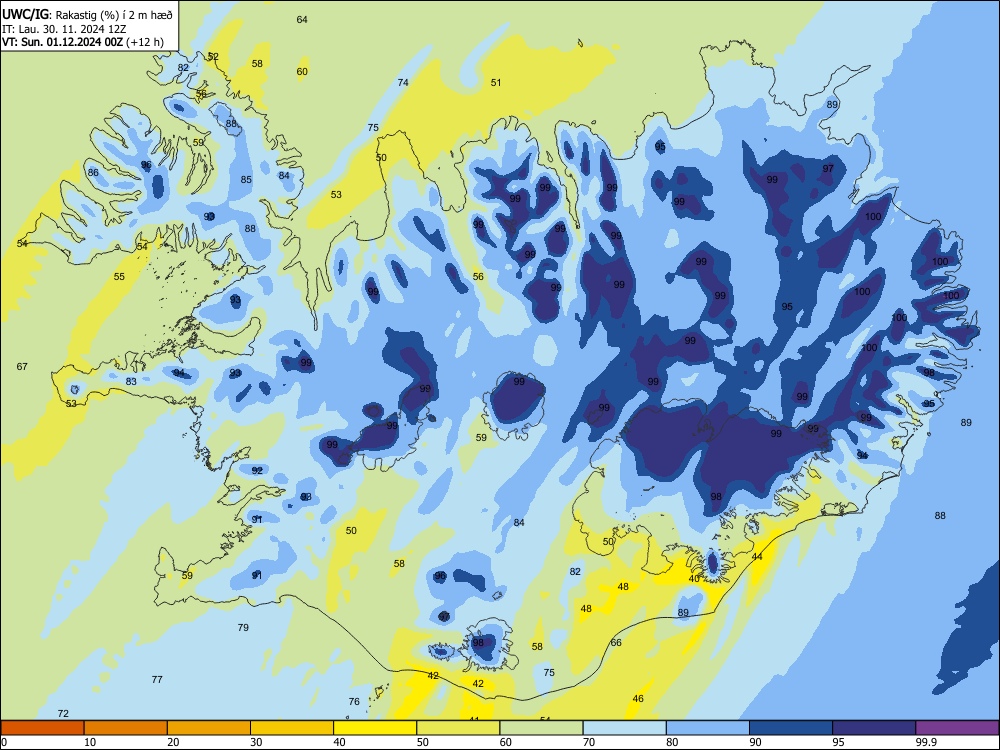Click the legend tick label '80'
The width and height of the screenshot is (1000, 750).
tap(672, 742)
